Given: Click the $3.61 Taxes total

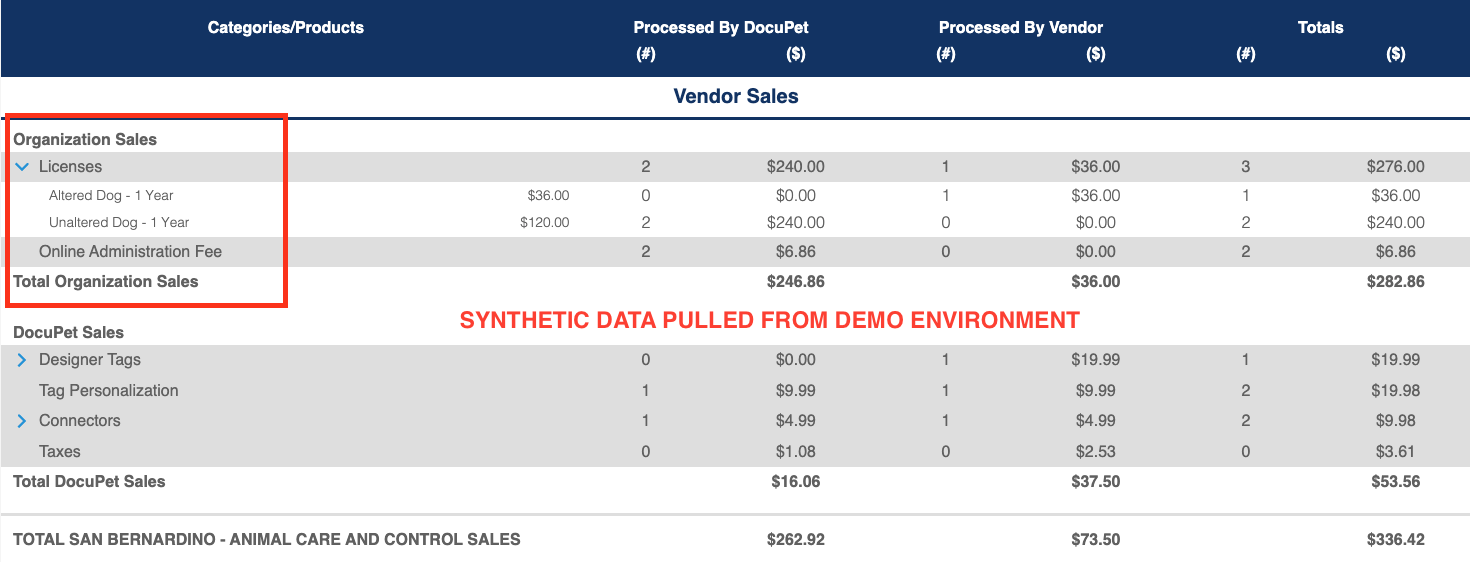Looking at the screenshot, I should tap(1396, 452).
